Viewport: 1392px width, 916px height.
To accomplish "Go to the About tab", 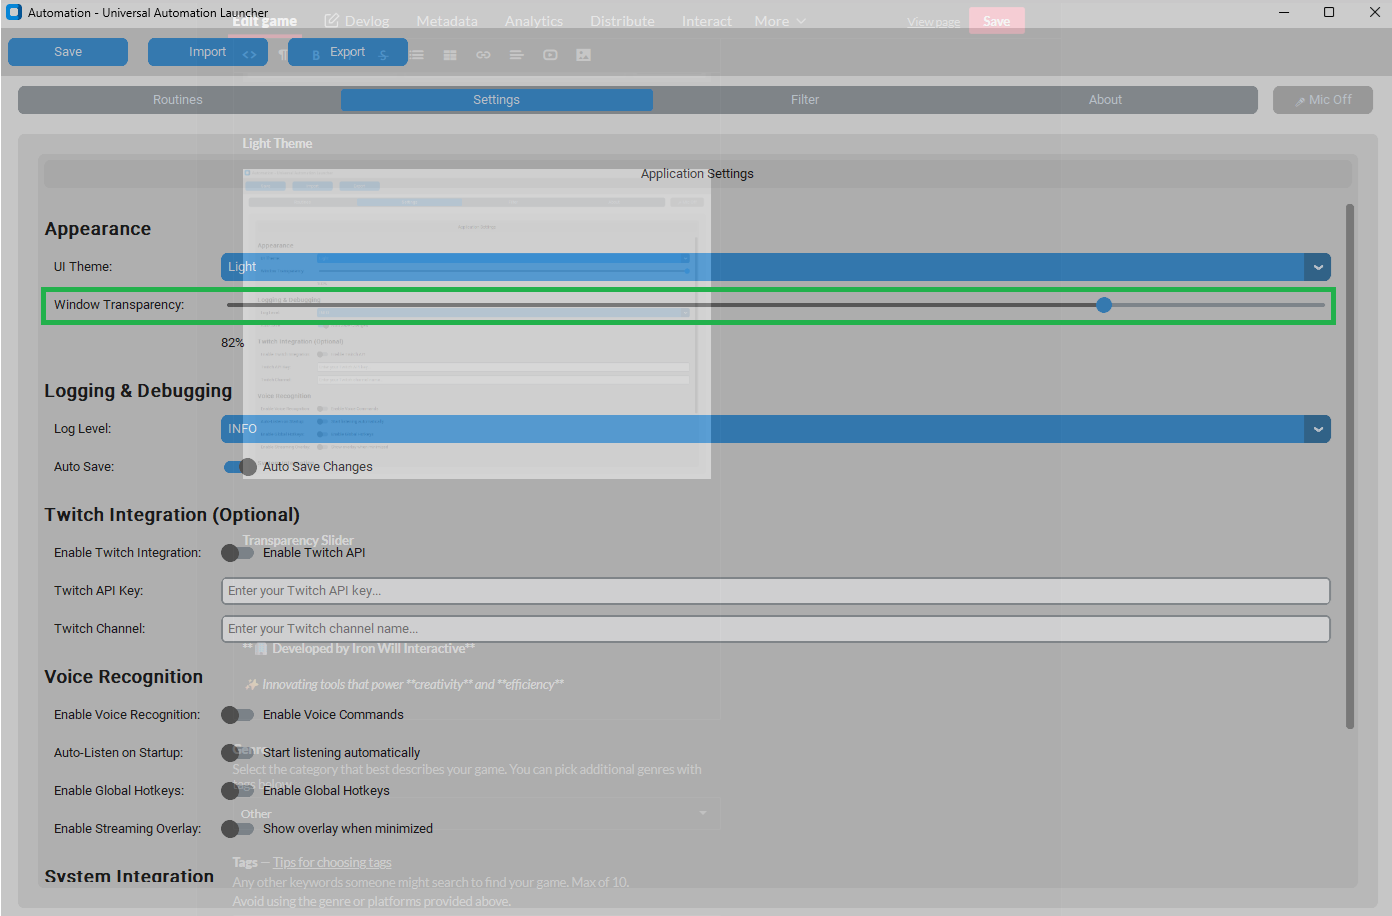I will (x=1105, y=100).
